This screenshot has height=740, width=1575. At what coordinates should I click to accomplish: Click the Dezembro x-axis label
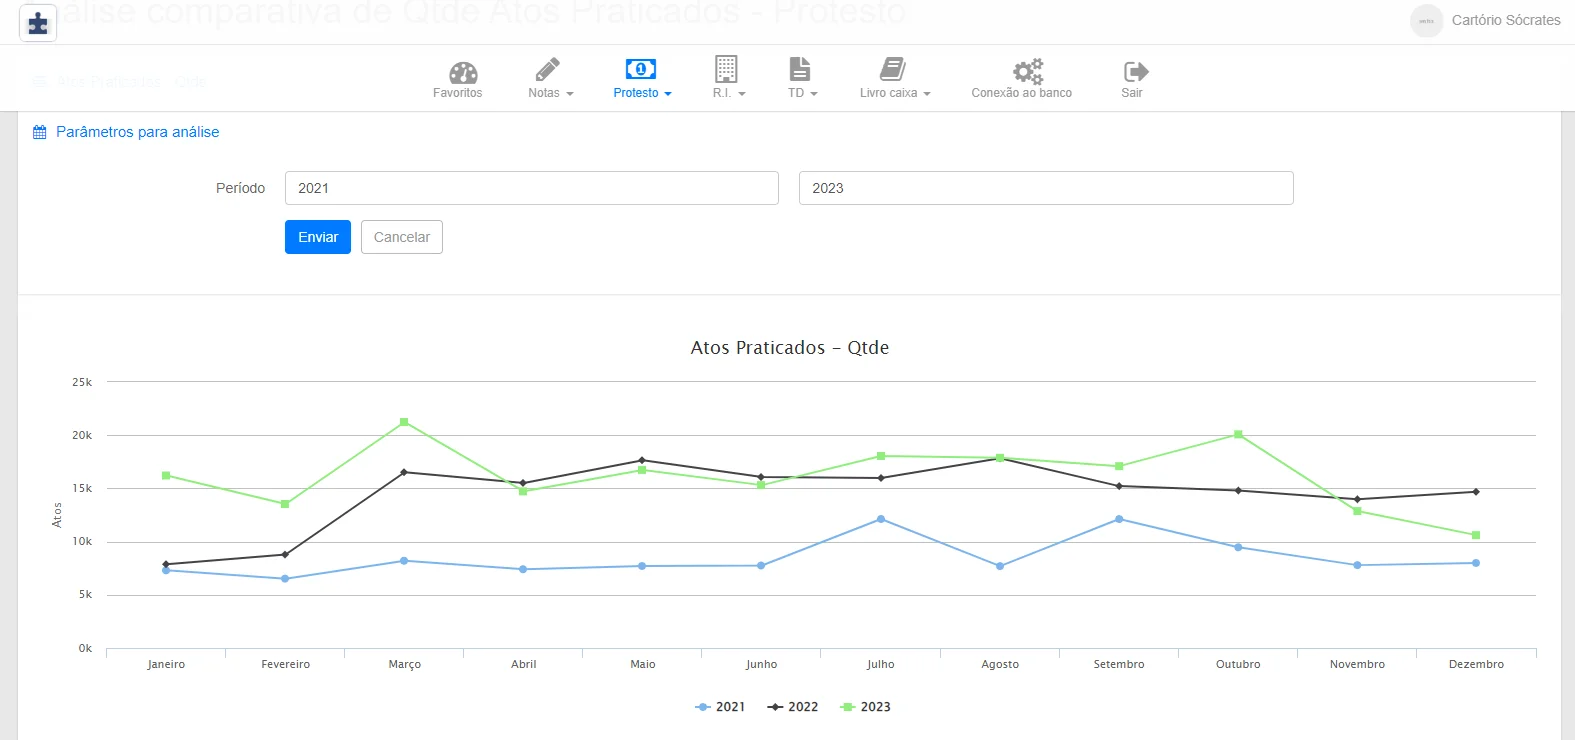click(x=1476, y=664)
